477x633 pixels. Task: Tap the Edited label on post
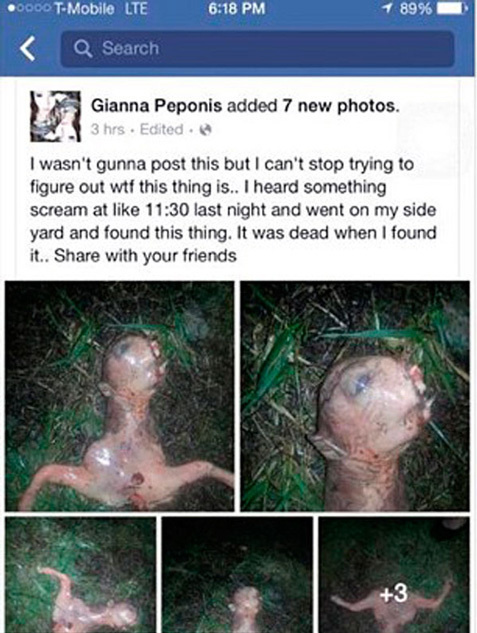click(161, 129)
